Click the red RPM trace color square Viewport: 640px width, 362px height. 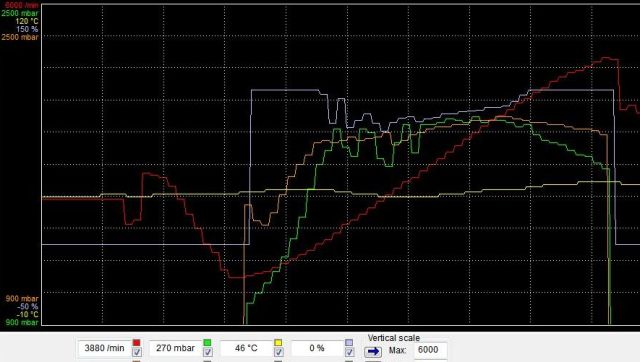coord(136,342)
